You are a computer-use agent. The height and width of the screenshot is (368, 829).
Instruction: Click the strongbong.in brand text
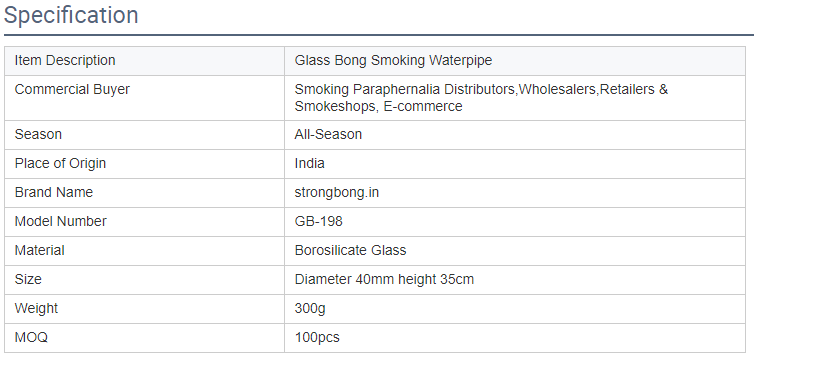(336, 192)
